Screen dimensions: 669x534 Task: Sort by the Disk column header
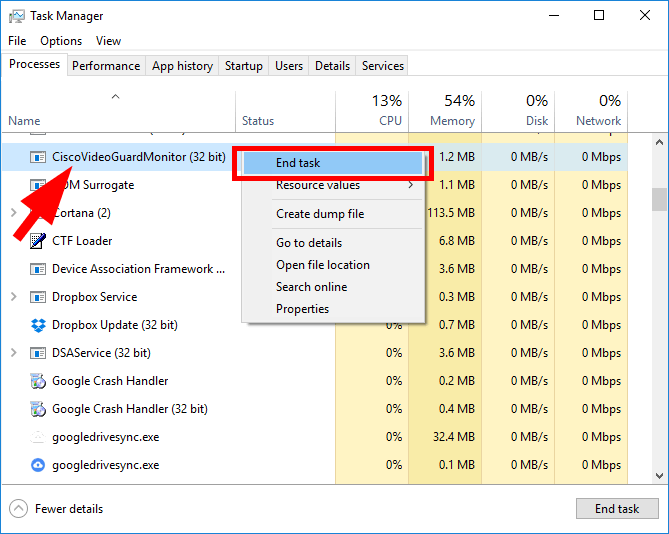518,111
